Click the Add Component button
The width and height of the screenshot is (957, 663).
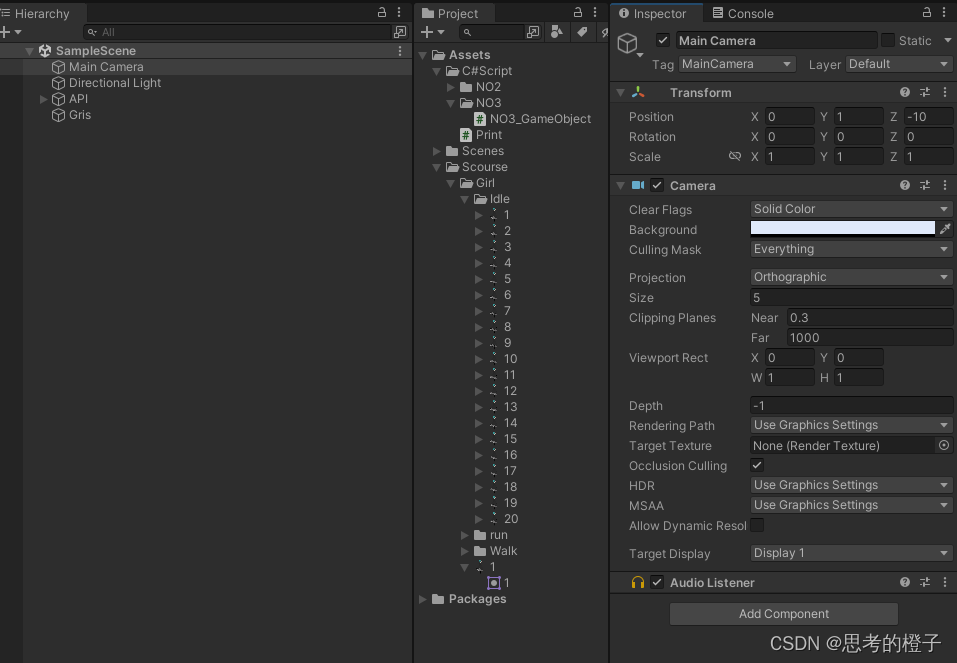click(x=783, y=613)
